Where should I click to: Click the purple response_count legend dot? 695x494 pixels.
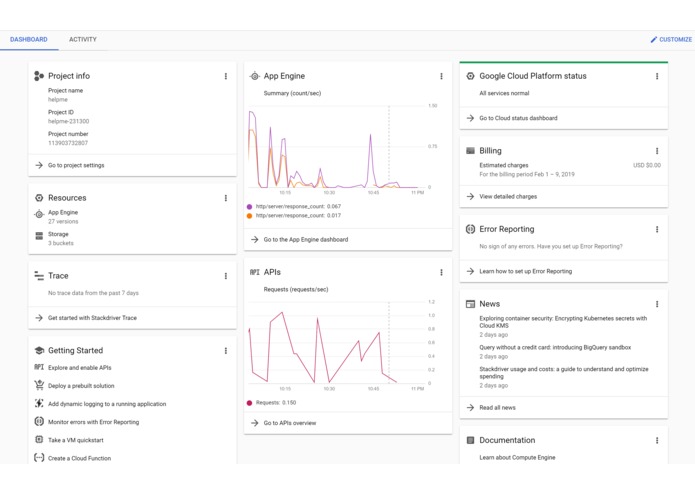[249, 206]
